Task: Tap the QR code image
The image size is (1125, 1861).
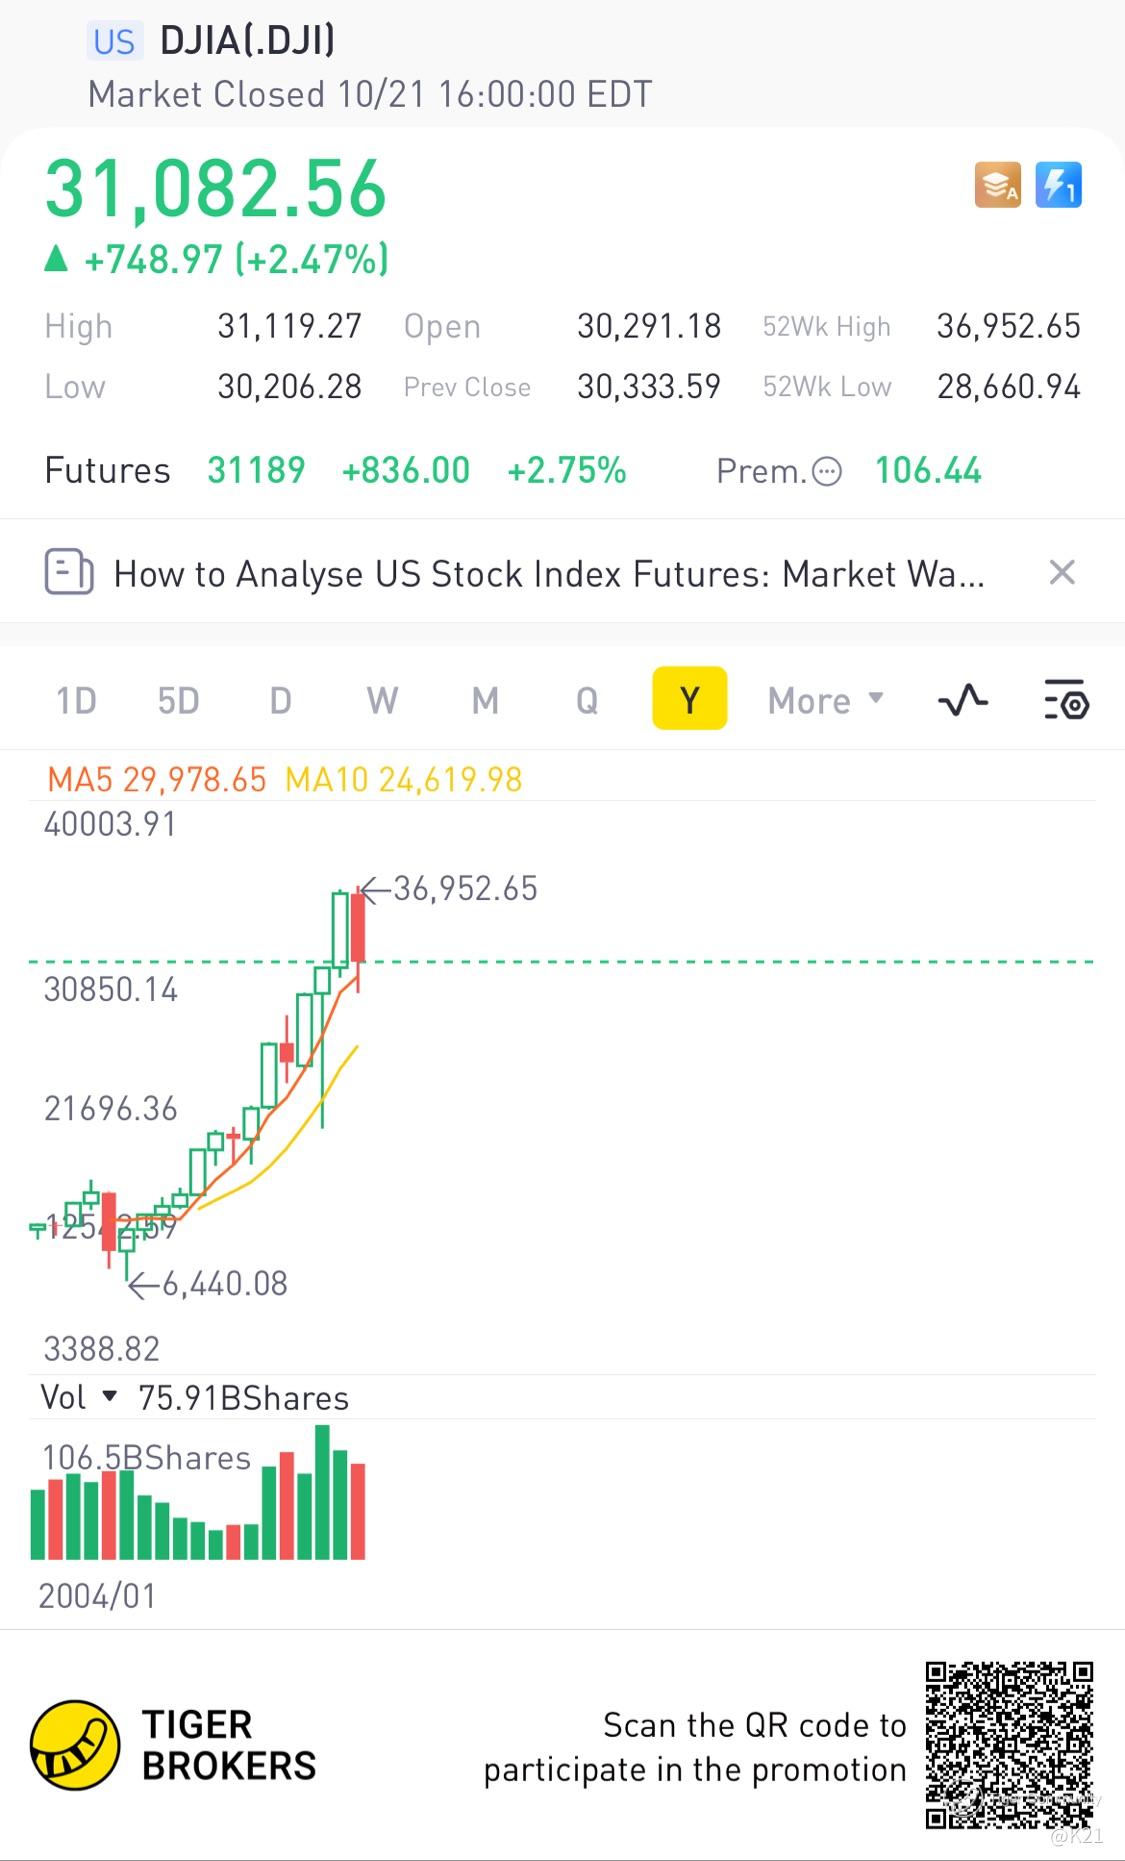Action: coord(1008,1745)
